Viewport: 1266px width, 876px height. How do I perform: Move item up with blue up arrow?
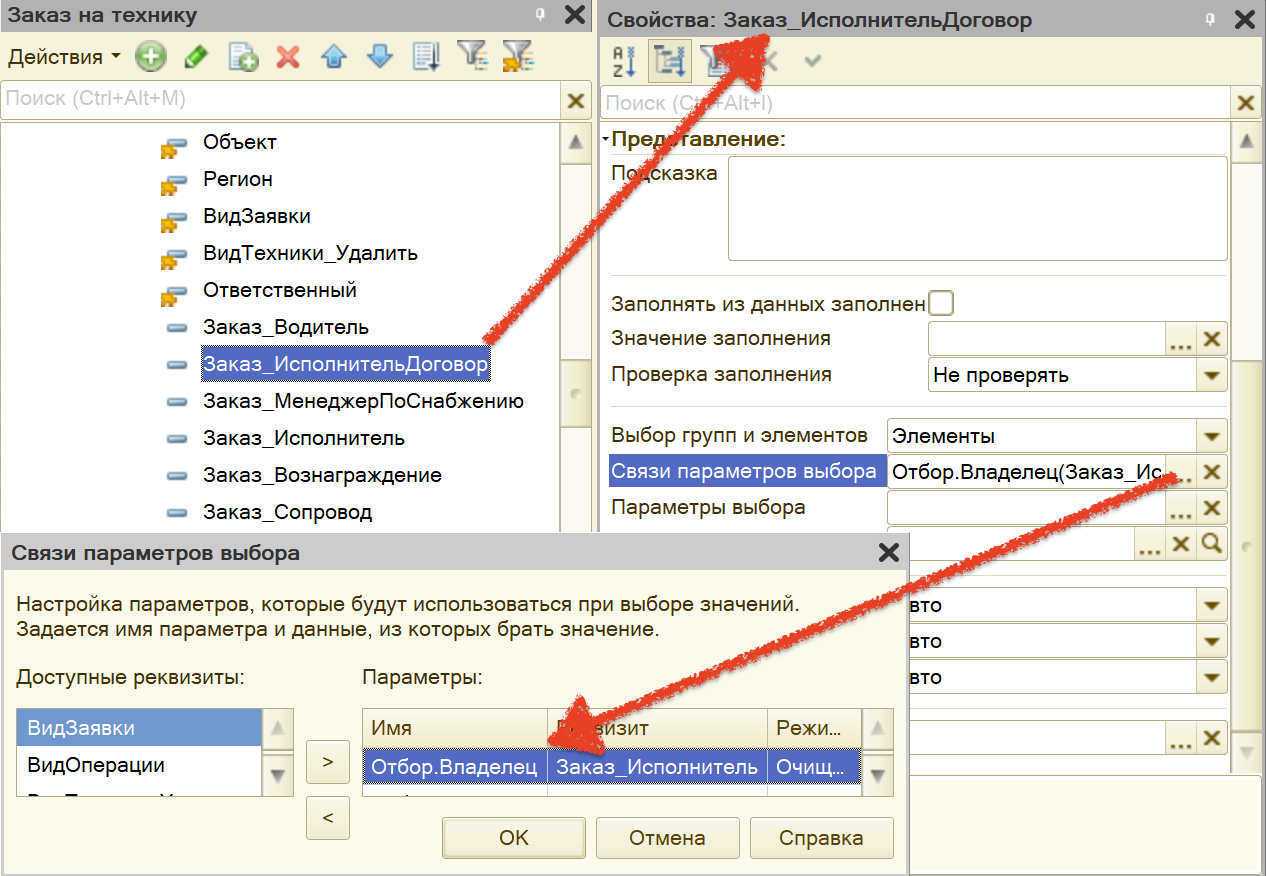334,57
